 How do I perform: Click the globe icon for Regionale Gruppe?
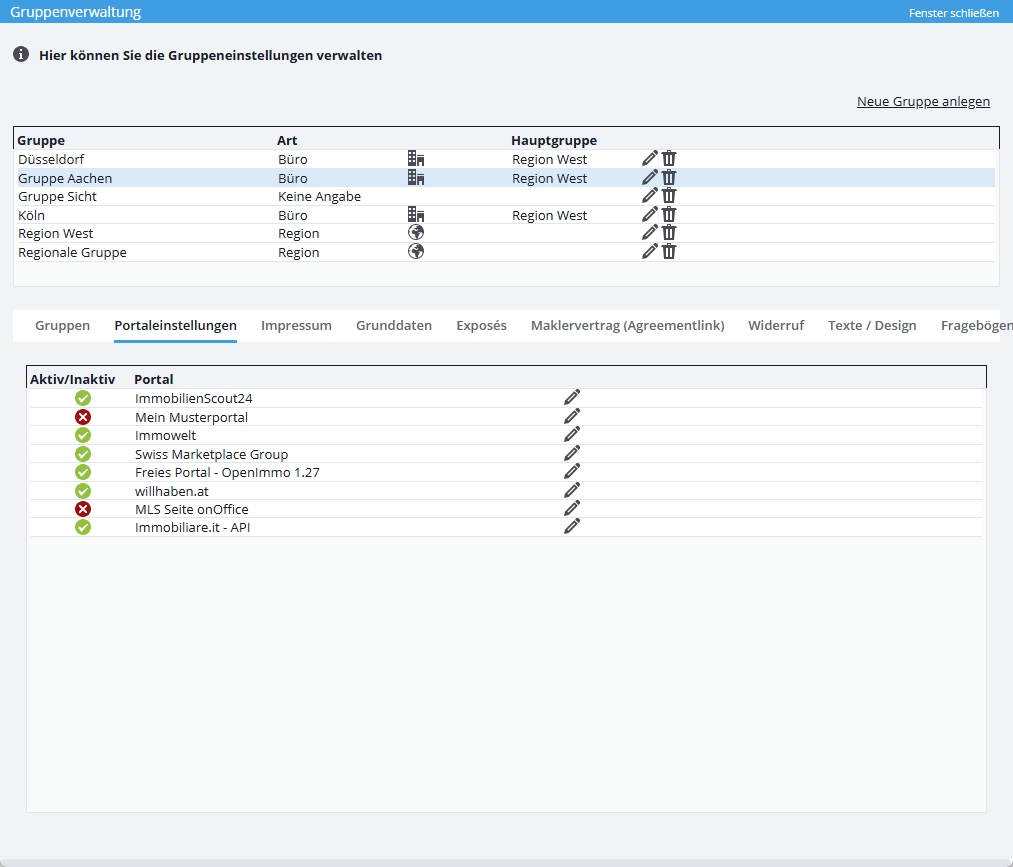click(416, 251)
